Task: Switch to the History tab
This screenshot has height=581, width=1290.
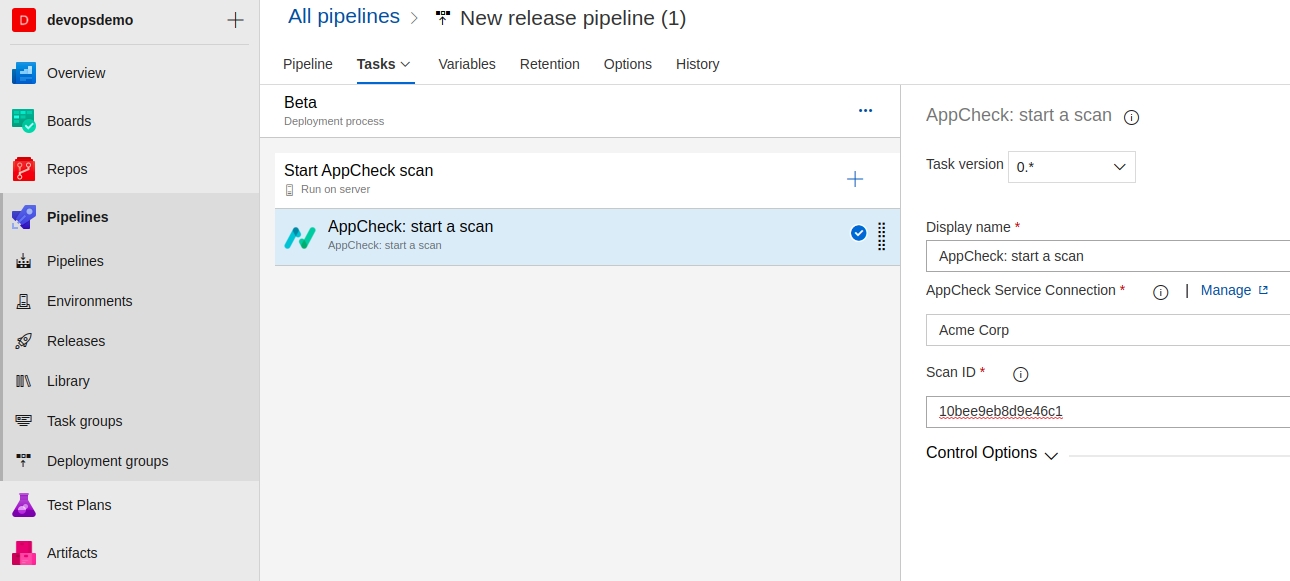Action: click(697, 63)
